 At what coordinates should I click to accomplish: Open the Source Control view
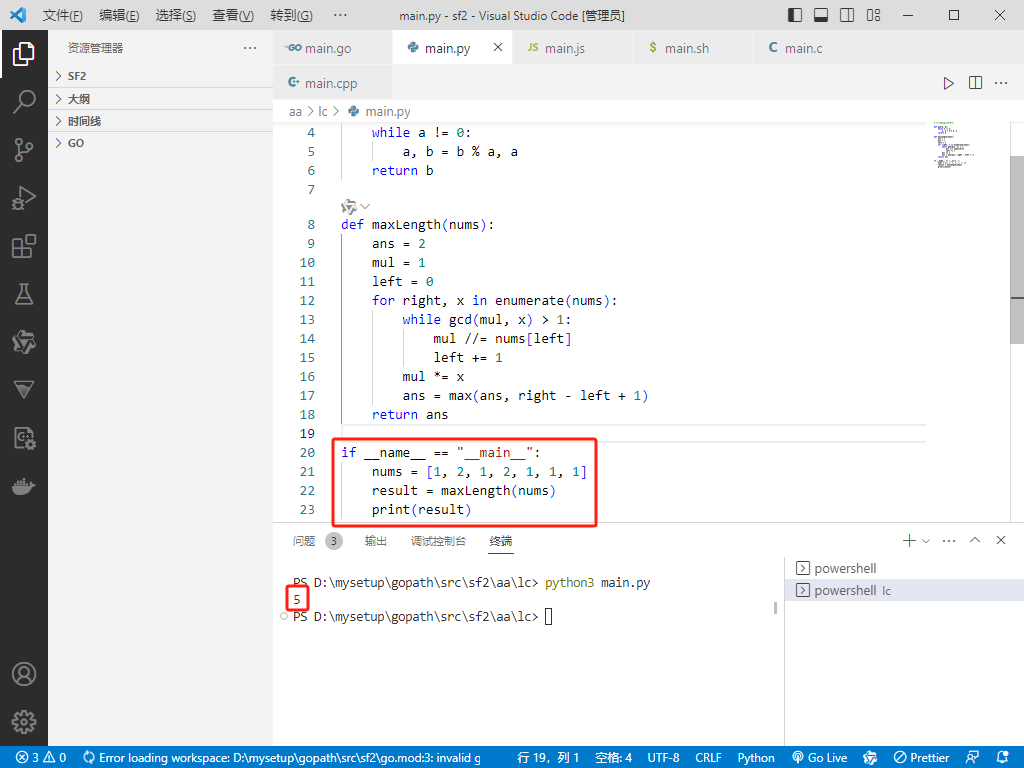click(x=24, y=150)
